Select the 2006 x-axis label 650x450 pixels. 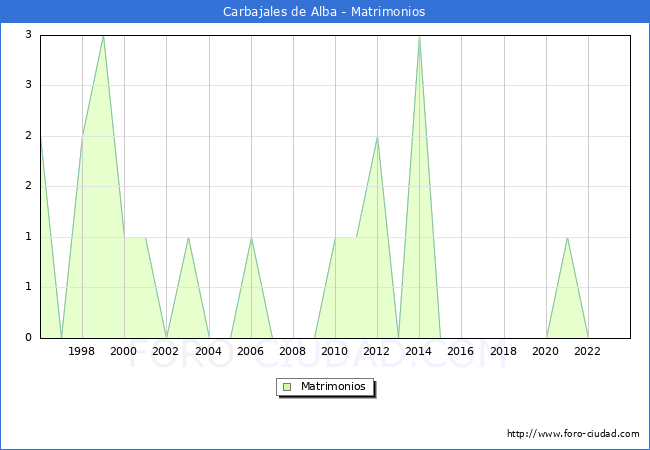pyautogui.click(x=250, y=351)
